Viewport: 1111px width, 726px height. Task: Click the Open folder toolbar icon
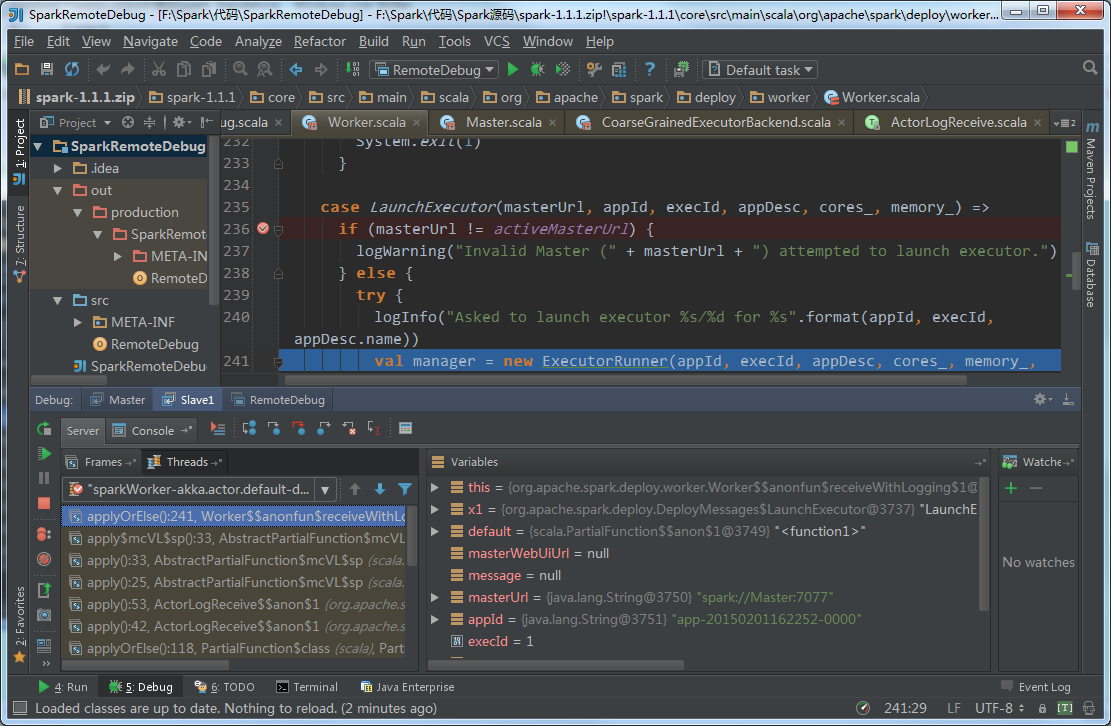click(22, 69)
